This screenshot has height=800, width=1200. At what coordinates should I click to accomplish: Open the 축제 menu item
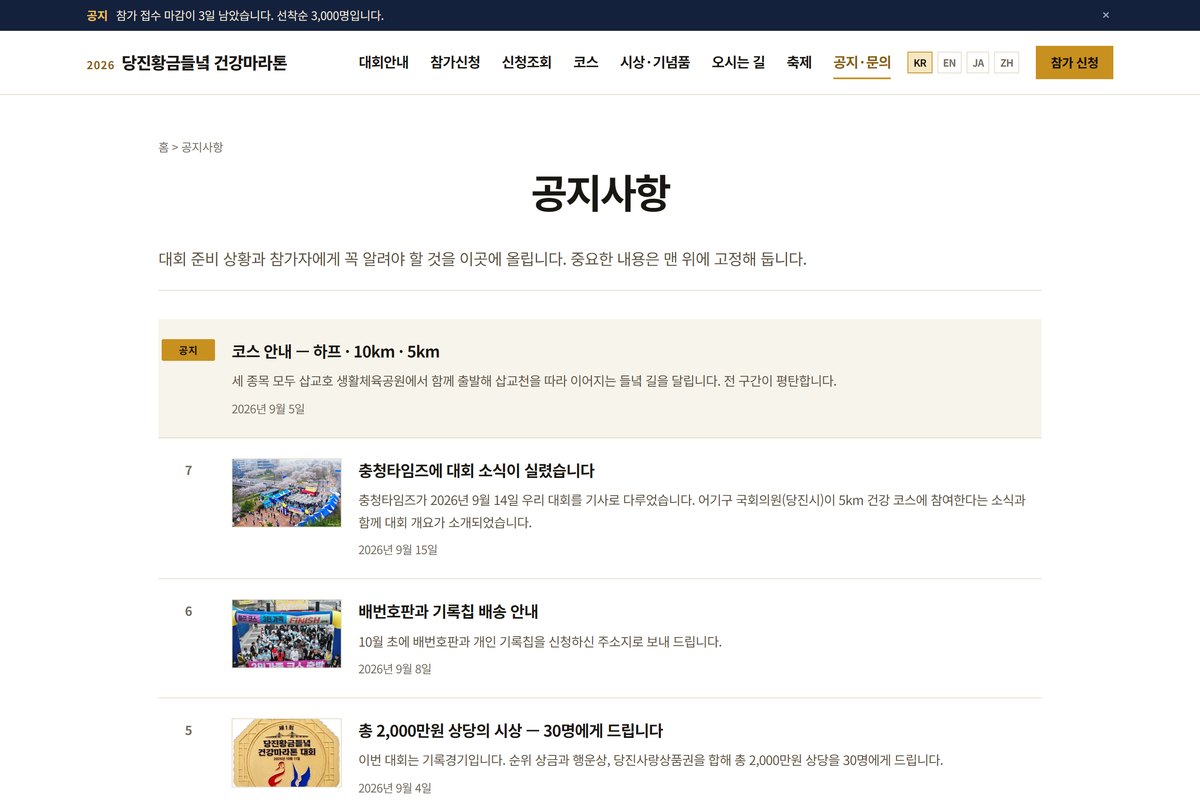799,62
